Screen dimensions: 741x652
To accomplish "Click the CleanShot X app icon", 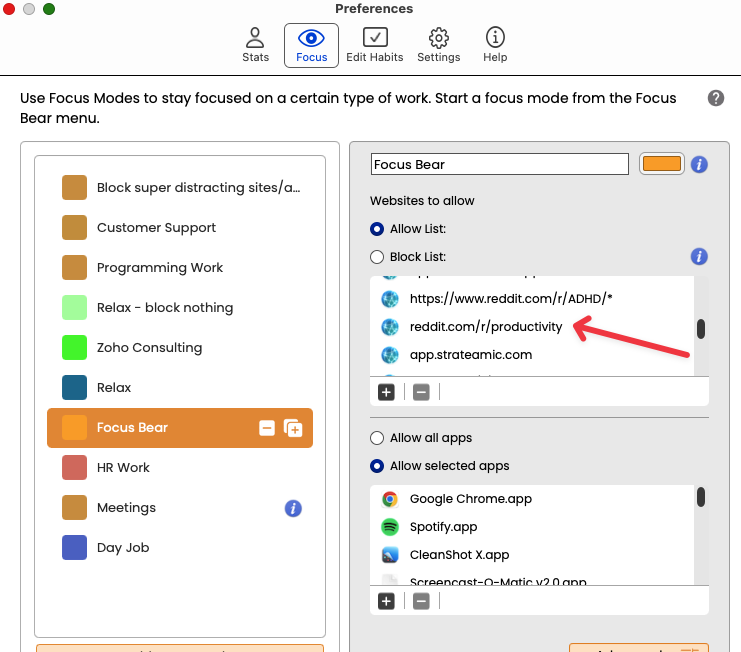I will click(390, 555).
